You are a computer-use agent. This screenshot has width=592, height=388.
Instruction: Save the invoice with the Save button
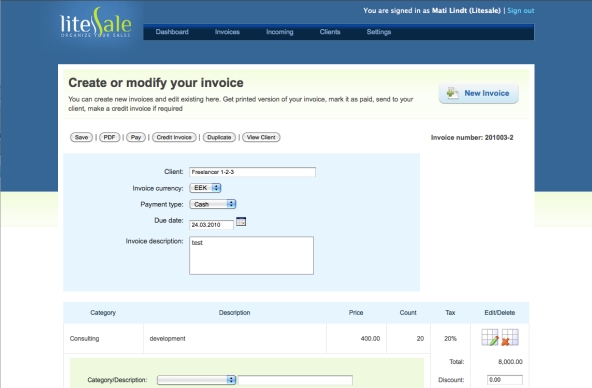81,137
